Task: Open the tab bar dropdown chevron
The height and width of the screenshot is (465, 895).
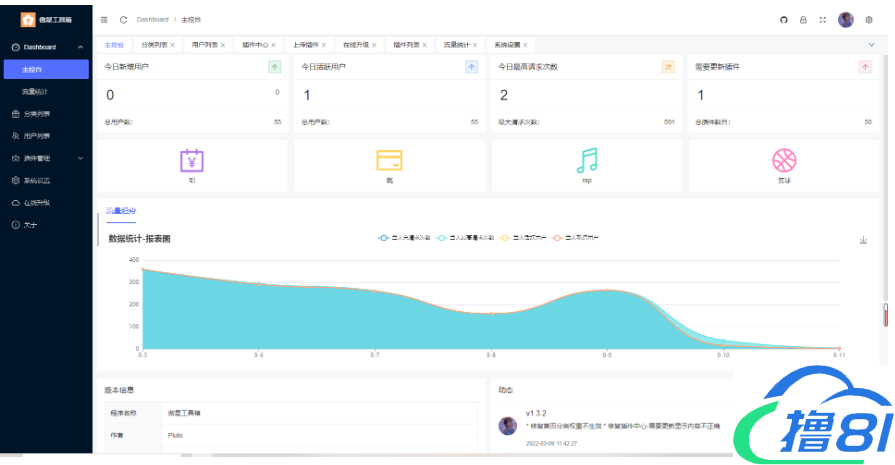Action: click(x=871, y=45)
